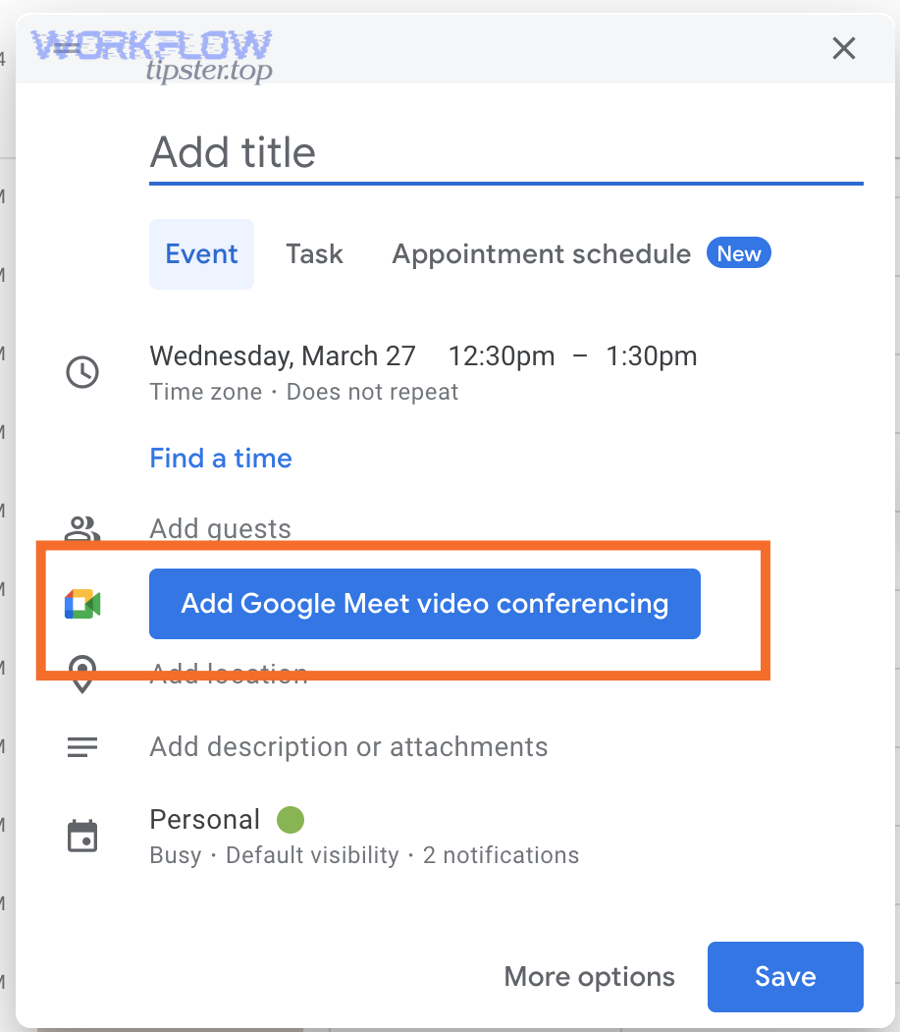The width and height of the screenshot is (900, 1032).
Task: Select the Personal calendar label
Action: click(205, 820)
